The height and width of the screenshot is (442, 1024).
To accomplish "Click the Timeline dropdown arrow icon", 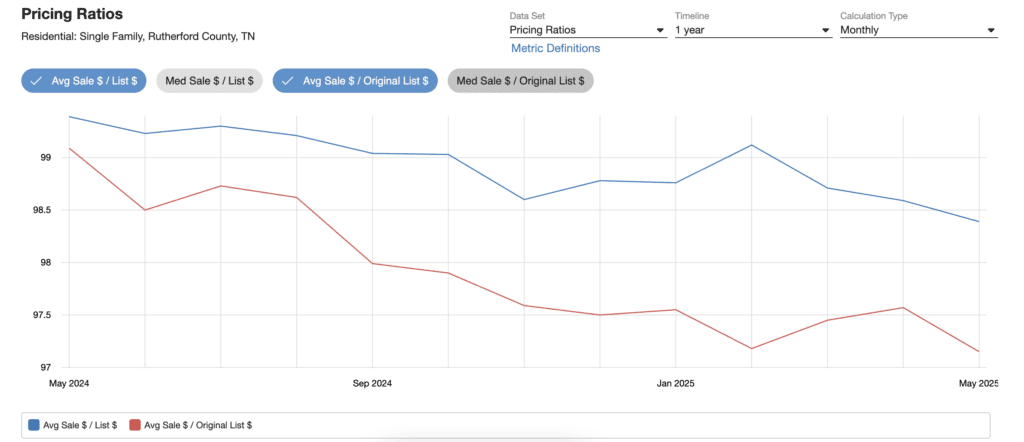I will click(826, 31).
